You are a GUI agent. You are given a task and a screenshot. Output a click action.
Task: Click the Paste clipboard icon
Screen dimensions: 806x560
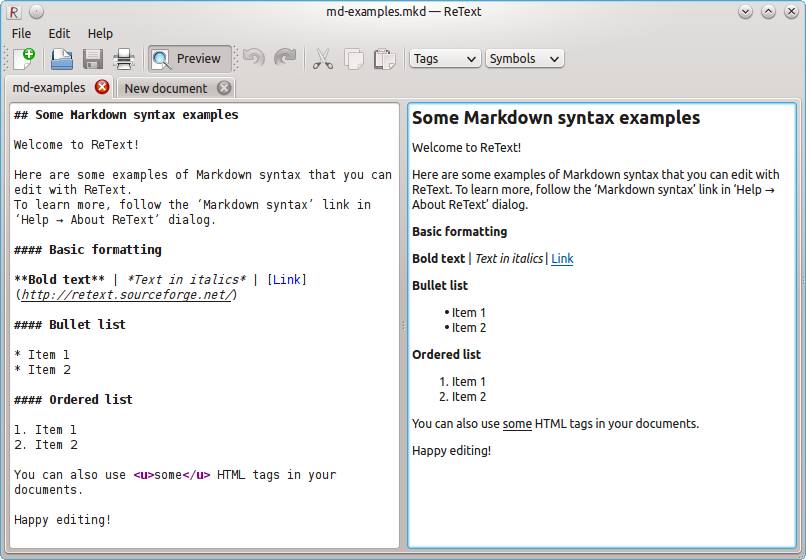point(384,59)
